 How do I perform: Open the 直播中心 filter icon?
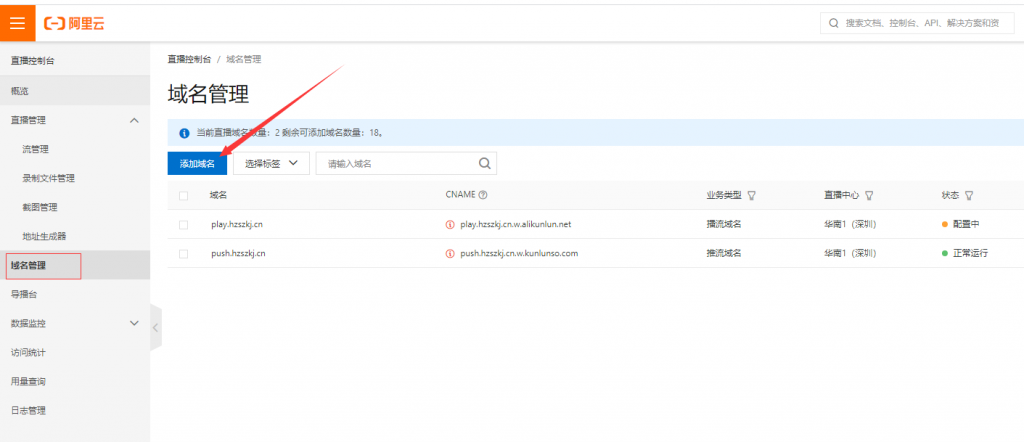pyautogui.click(x=869, y=195)
